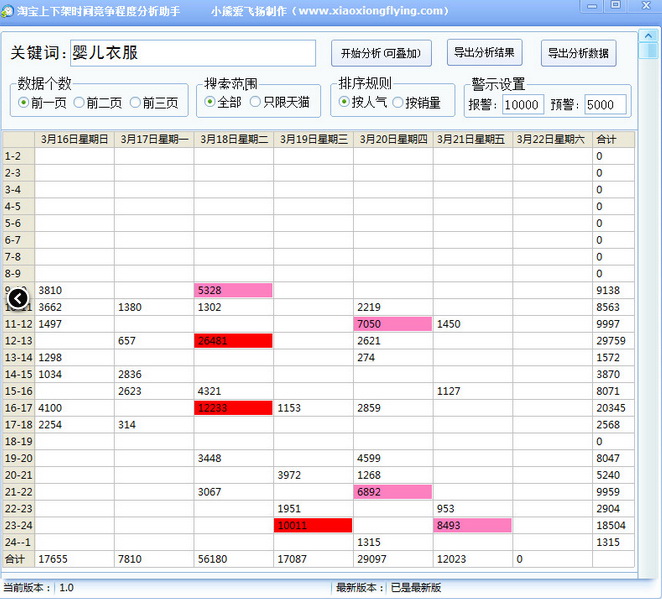Close the analysis window
This screenshot has width=662, height=599.
point(646,5)
